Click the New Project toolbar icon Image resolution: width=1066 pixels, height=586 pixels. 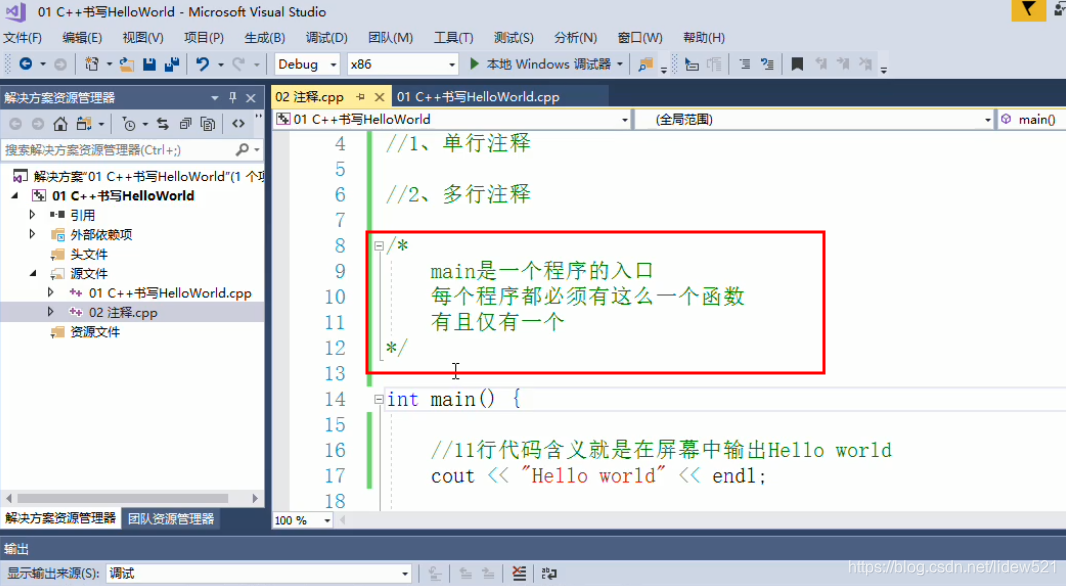click(91, 64)
